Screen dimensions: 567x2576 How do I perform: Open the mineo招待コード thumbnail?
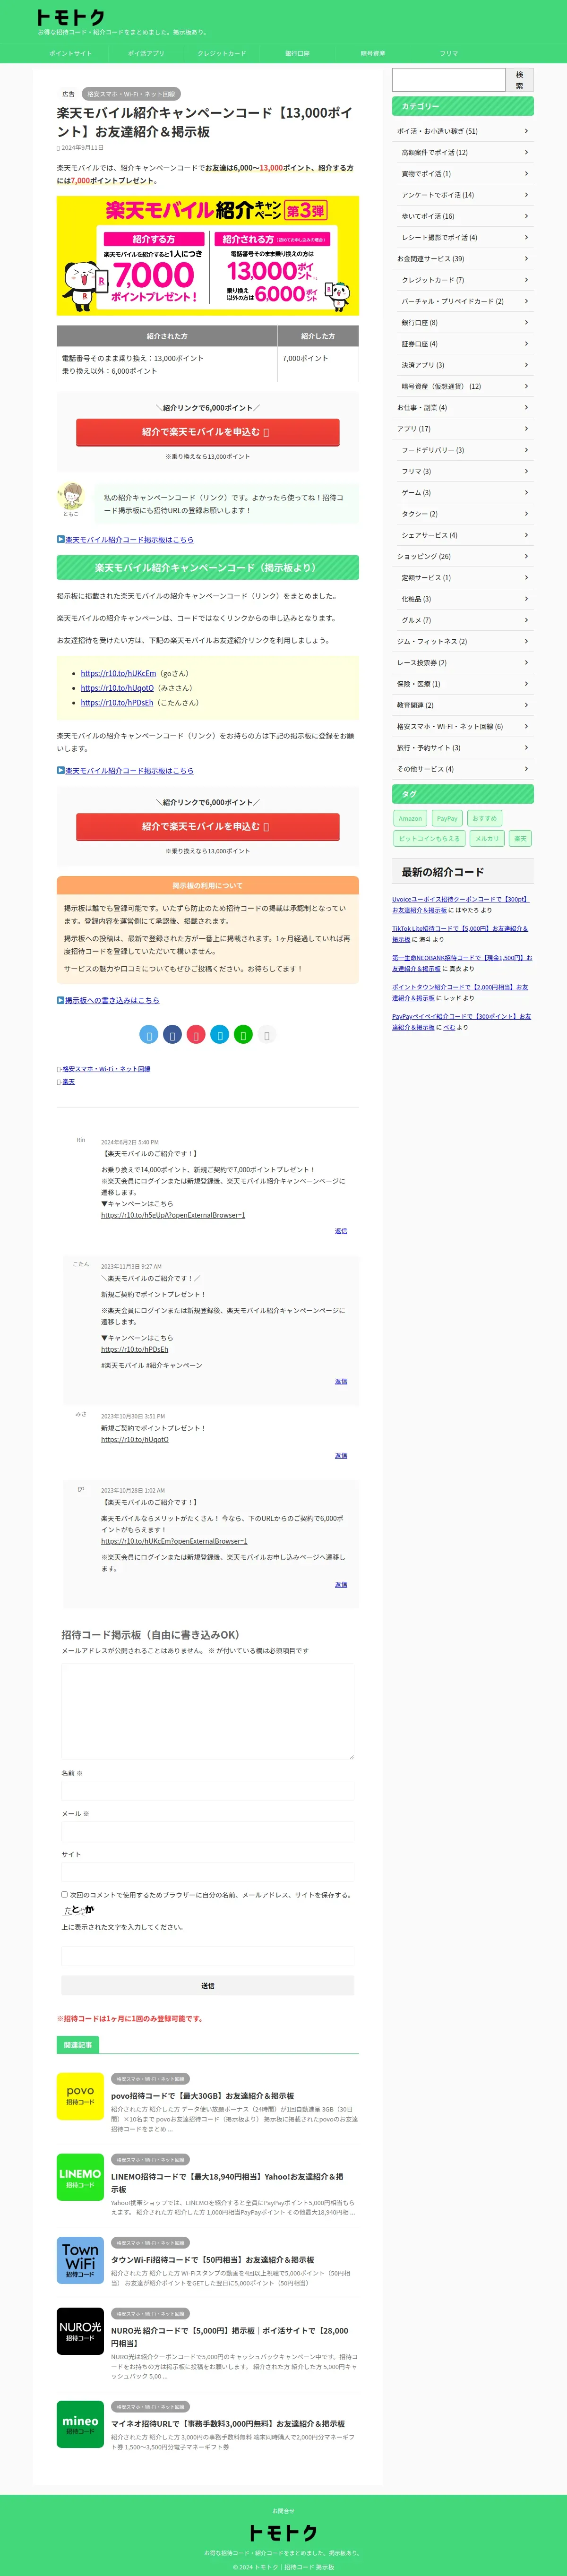click(80, 2425)
